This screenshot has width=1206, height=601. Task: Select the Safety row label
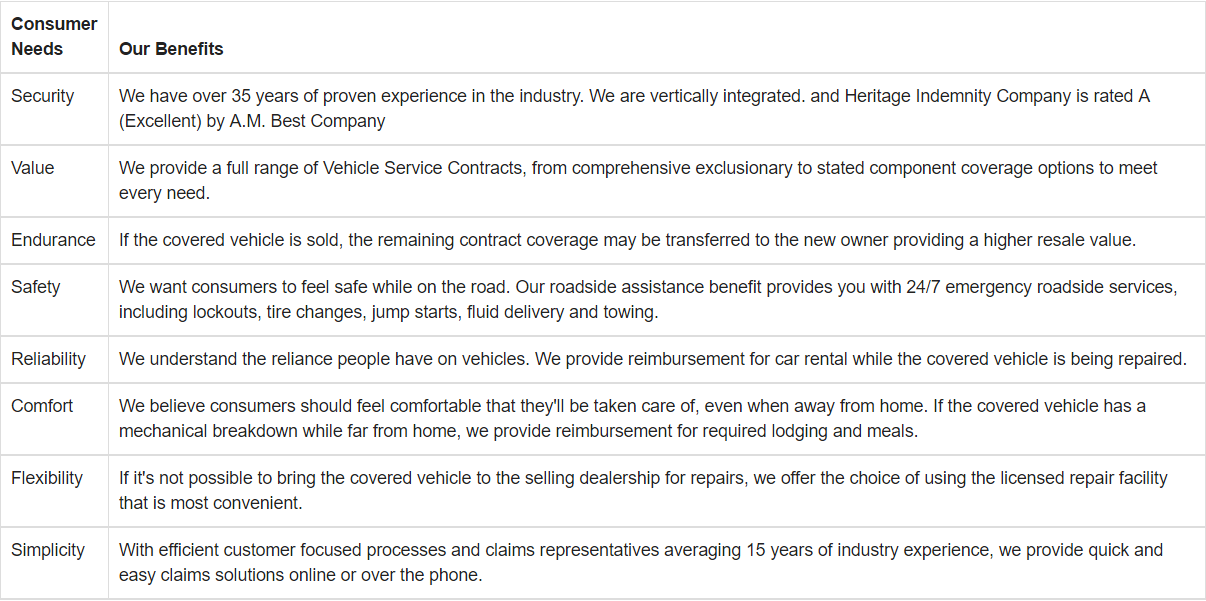35,287
